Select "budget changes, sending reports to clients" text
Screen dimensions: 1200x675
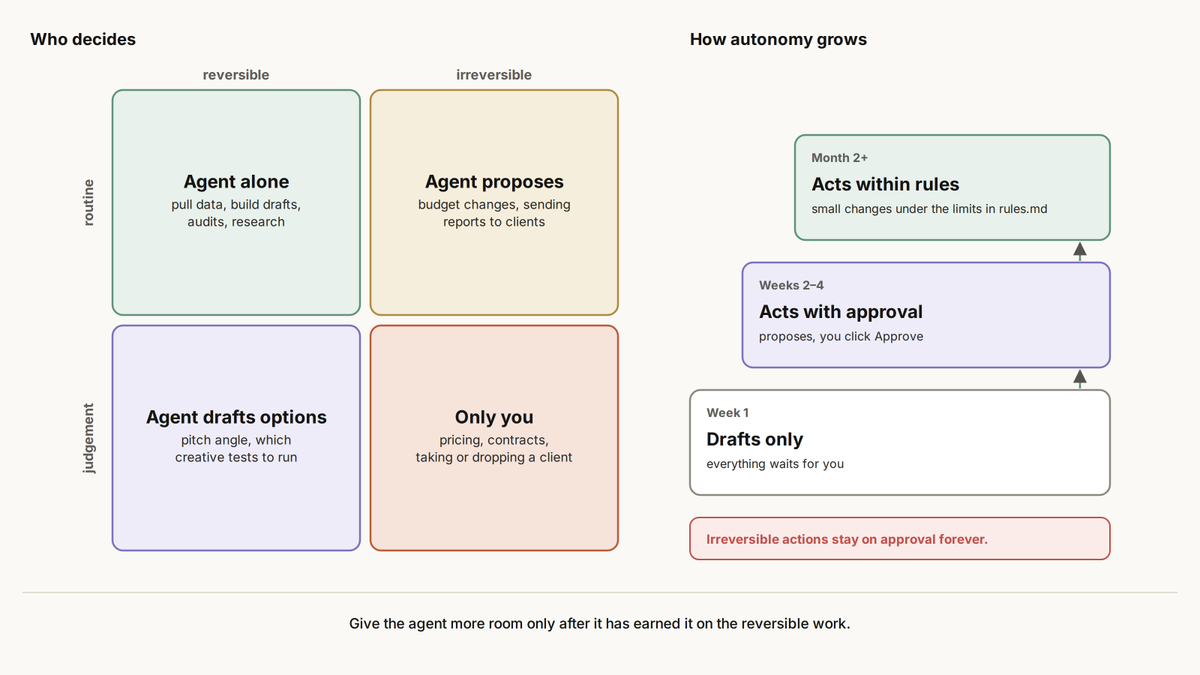[x=494, y=213]
